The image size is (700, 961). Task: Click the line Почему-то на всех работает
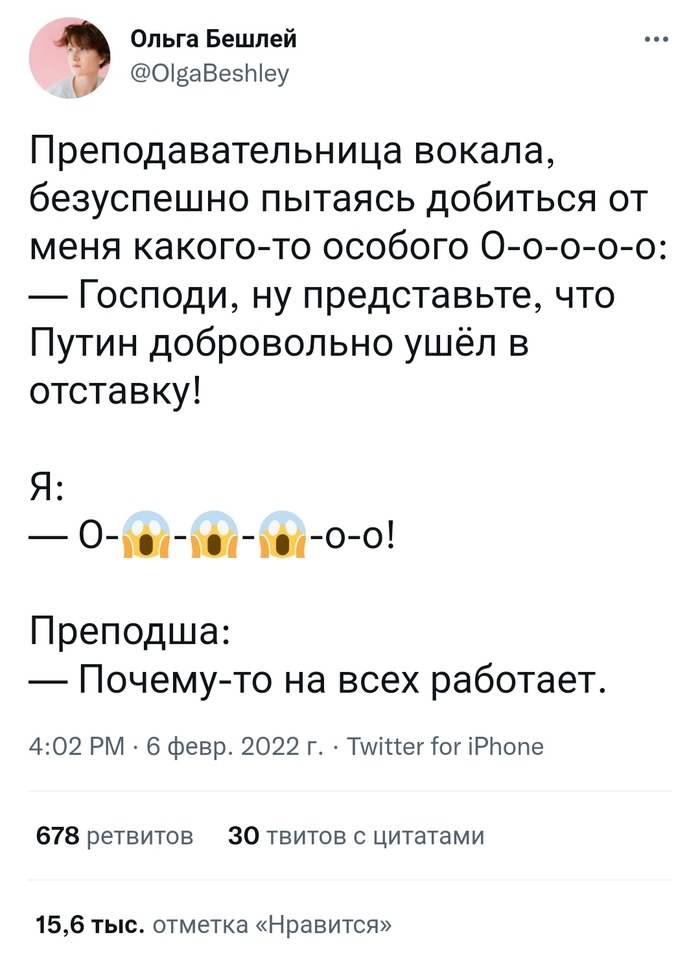click(x=320, y=681)
